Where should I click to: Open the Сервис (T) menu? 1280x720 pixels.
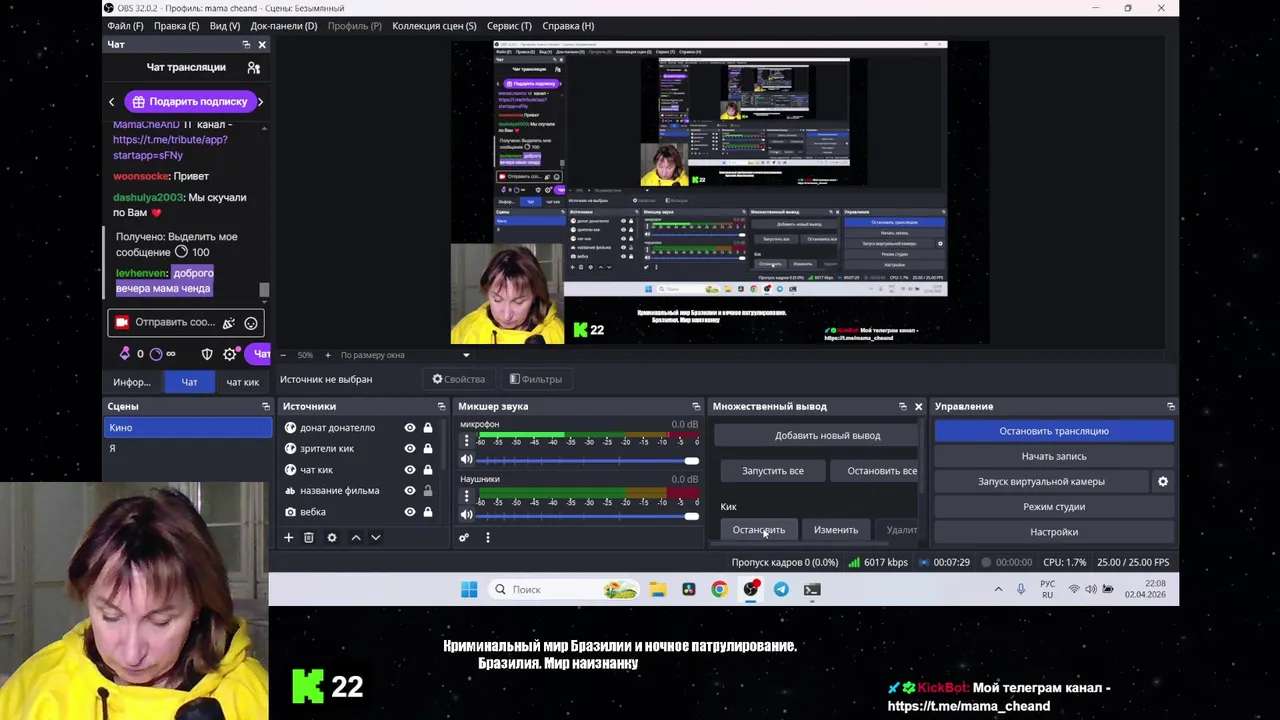click(509, 26)
